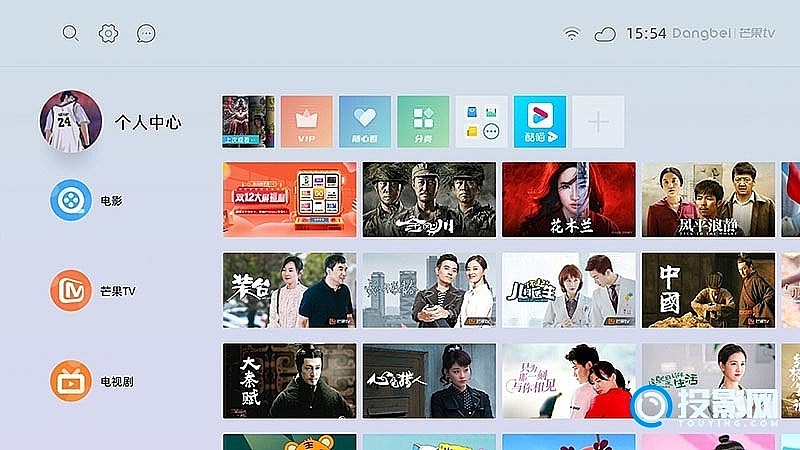This screenshot has width=800, height=450.
Task: Open the 电影 category label
Action: tap(111, 201)
